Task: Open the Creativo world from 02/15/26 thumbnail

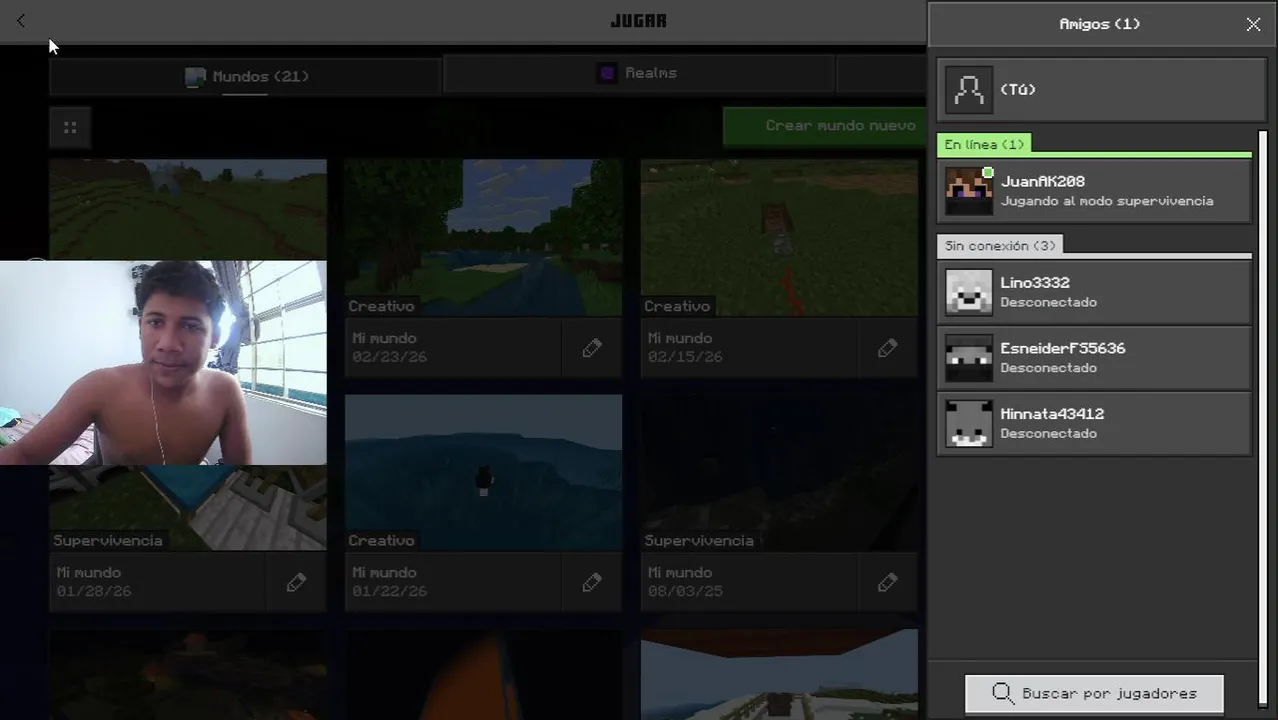Action: 779,238
